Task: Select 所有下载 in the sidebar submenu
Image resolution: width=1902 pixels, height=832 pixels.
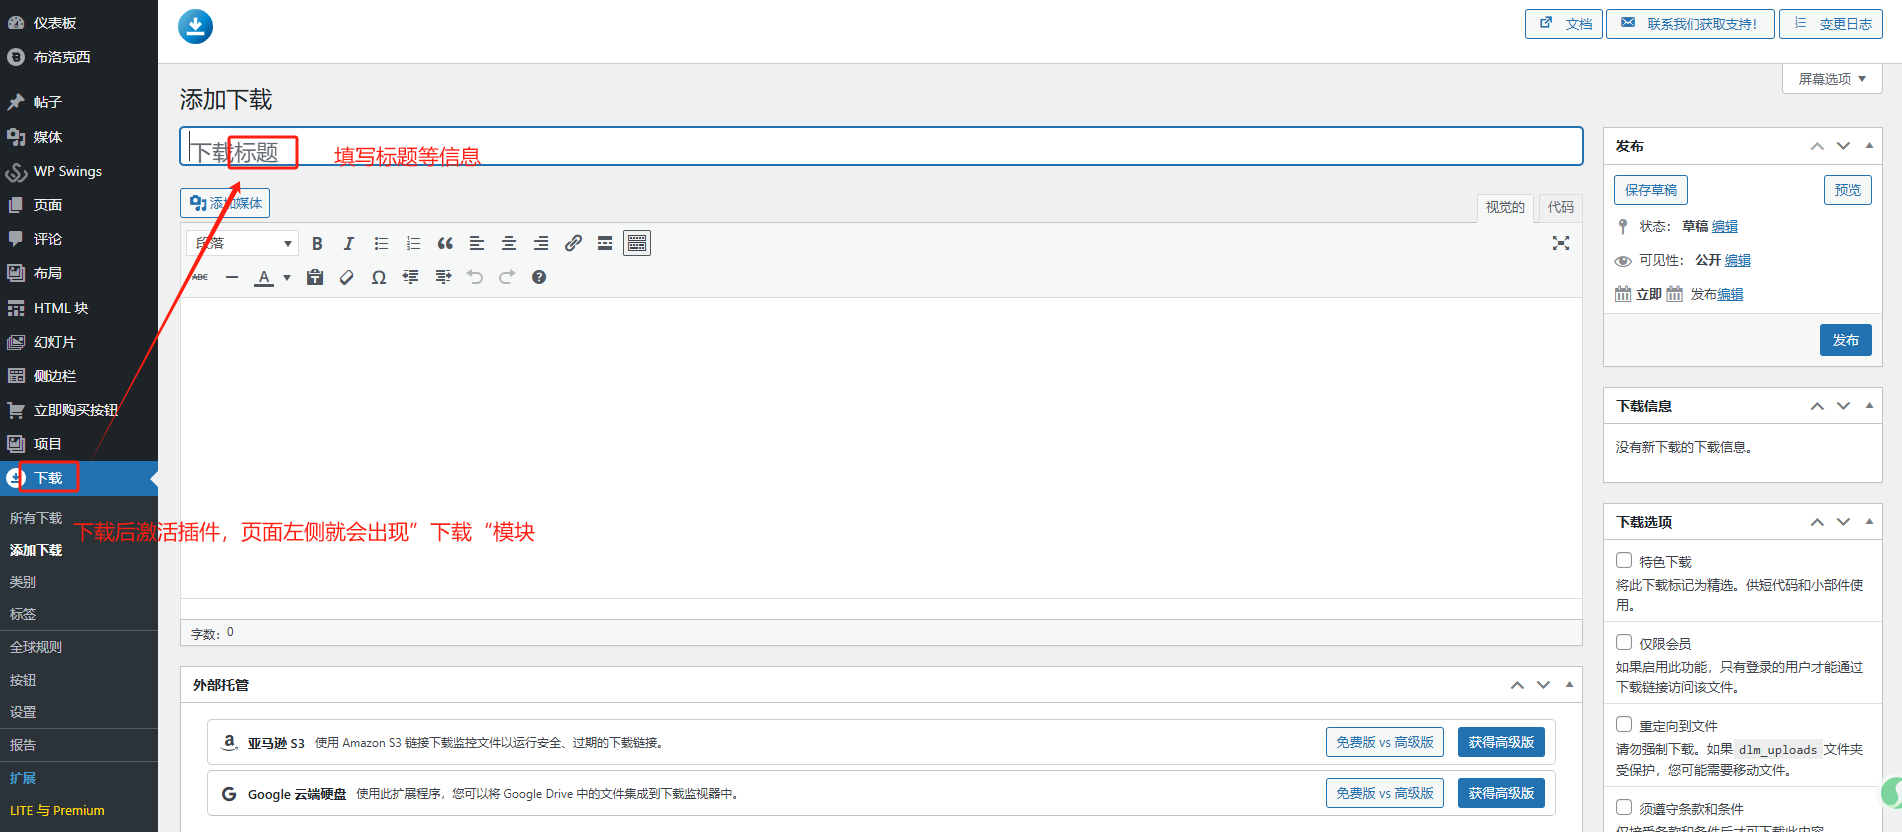Action: (x=36, y=518)
